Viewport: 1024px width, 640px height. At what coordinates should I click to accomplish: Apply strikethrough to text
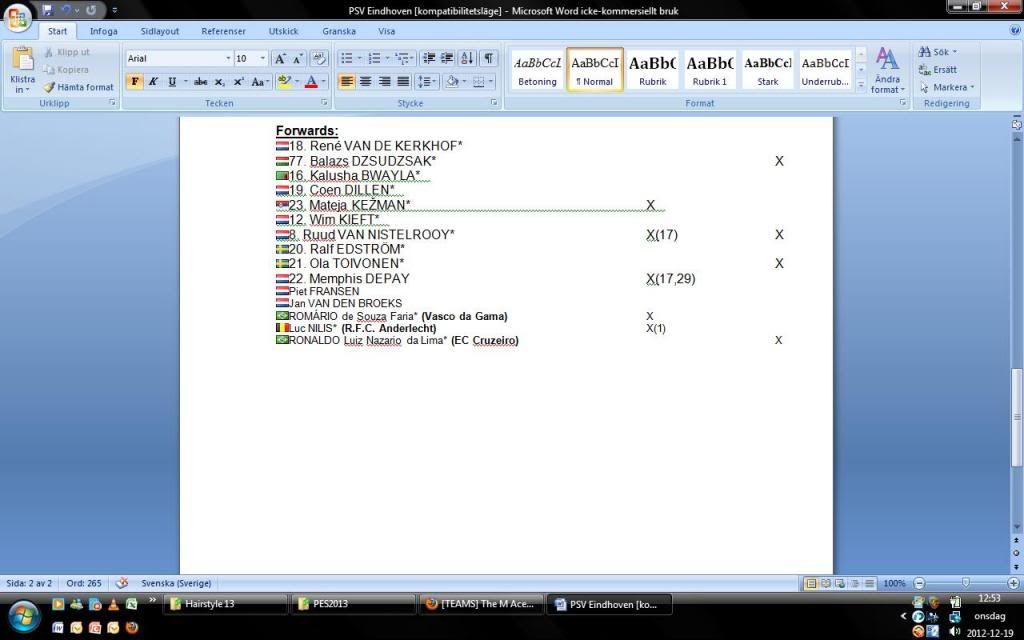pos(200,82)
